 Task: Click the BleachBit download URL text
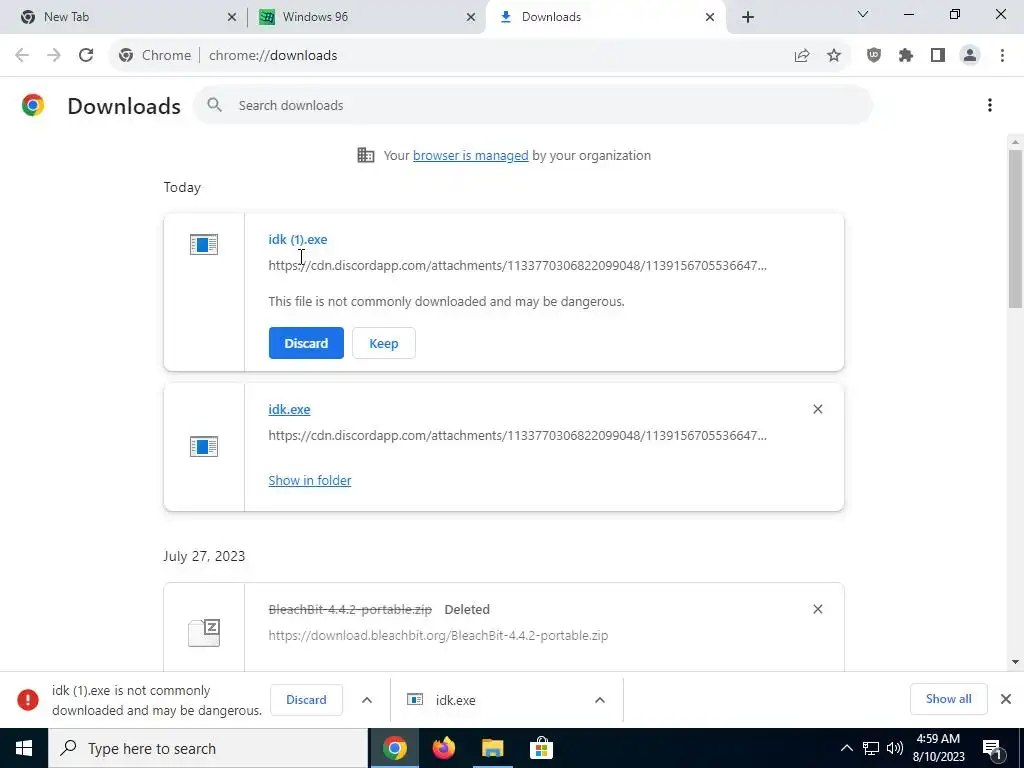pyautogui.click(x=438, y=635)
